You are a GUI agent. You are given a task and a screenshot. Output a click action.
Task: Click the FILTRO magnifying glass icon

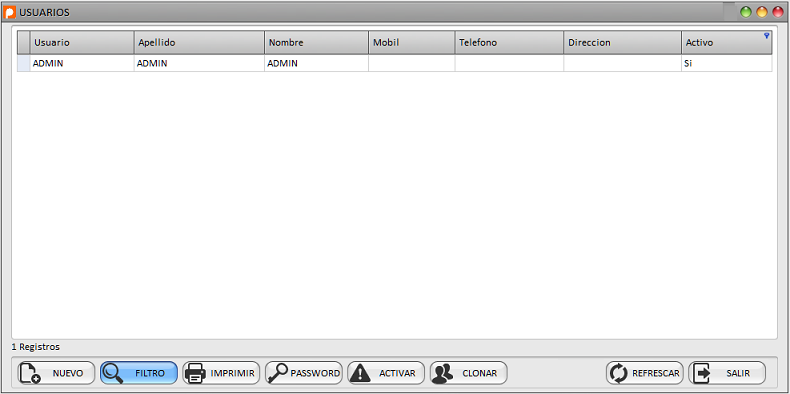point(112,373)
